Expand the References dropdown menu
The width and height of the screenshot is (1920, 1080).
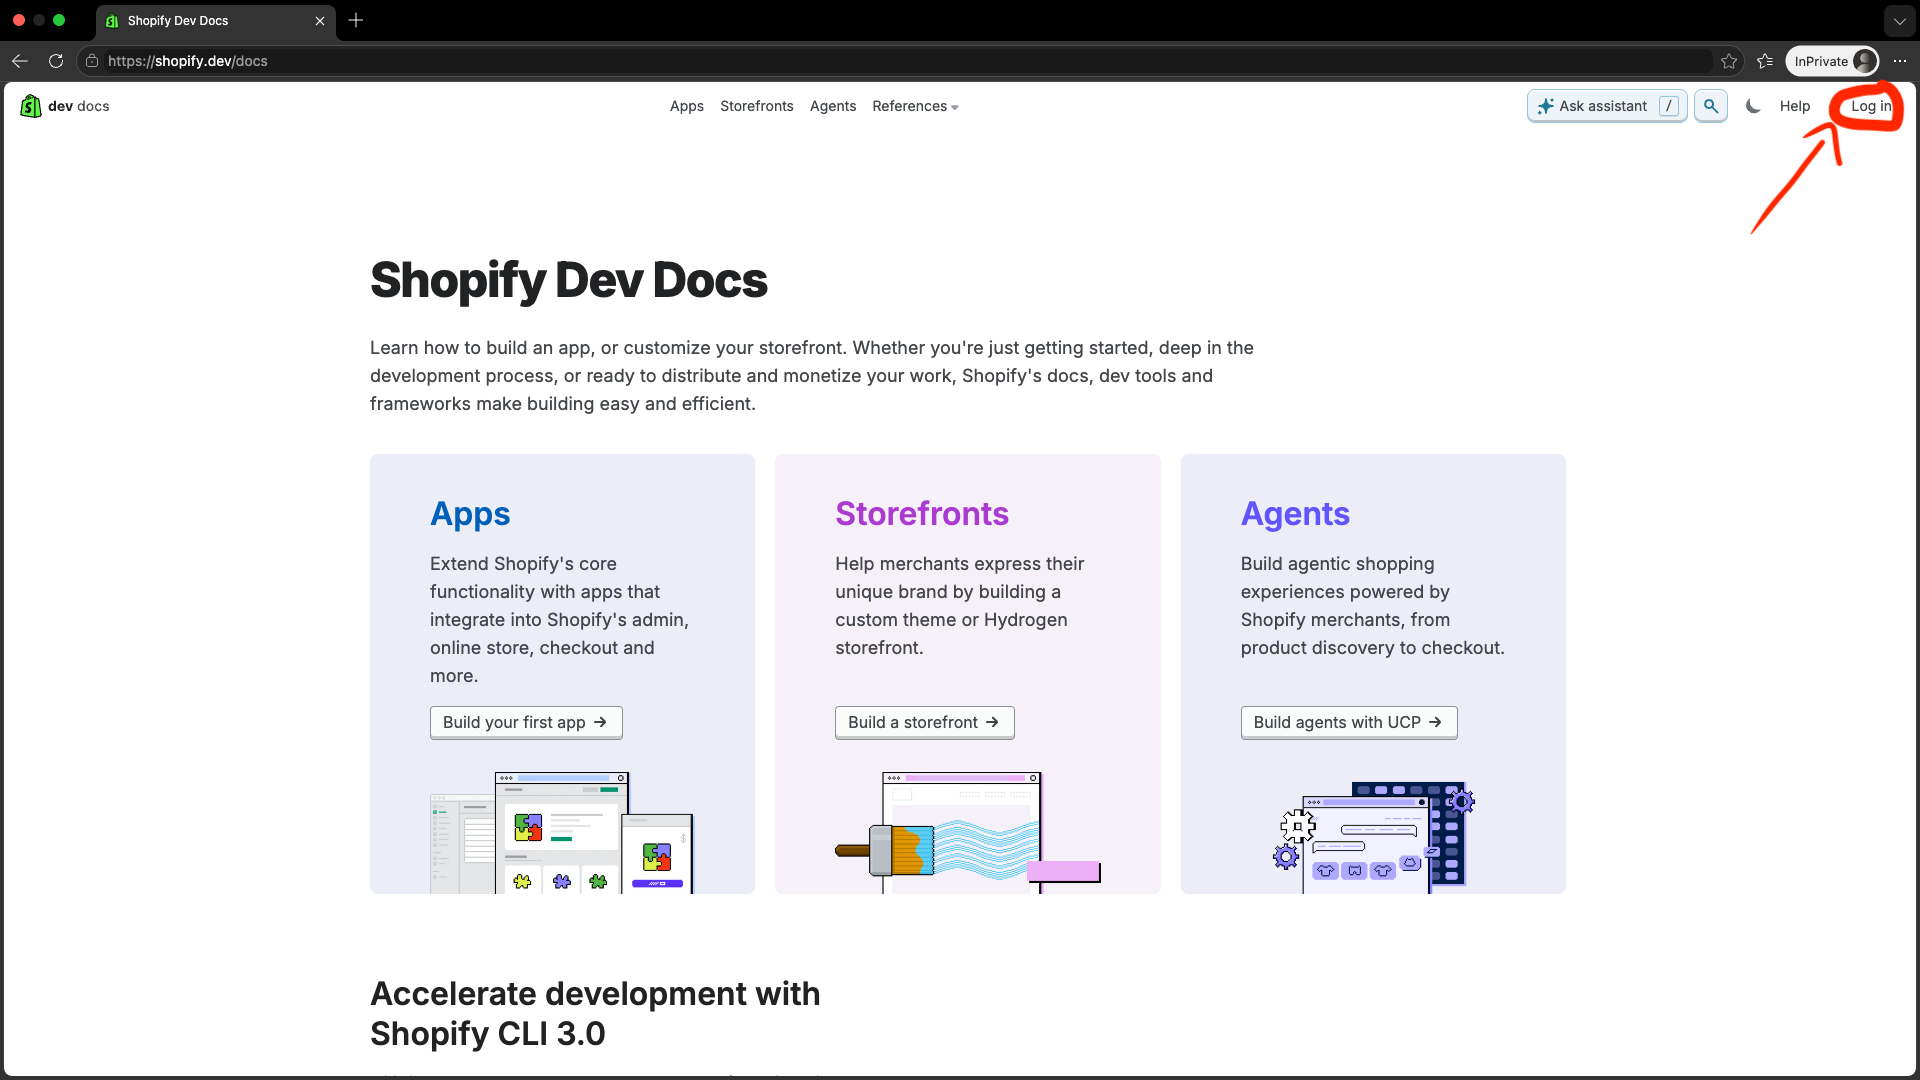click(x=915, y=106)
